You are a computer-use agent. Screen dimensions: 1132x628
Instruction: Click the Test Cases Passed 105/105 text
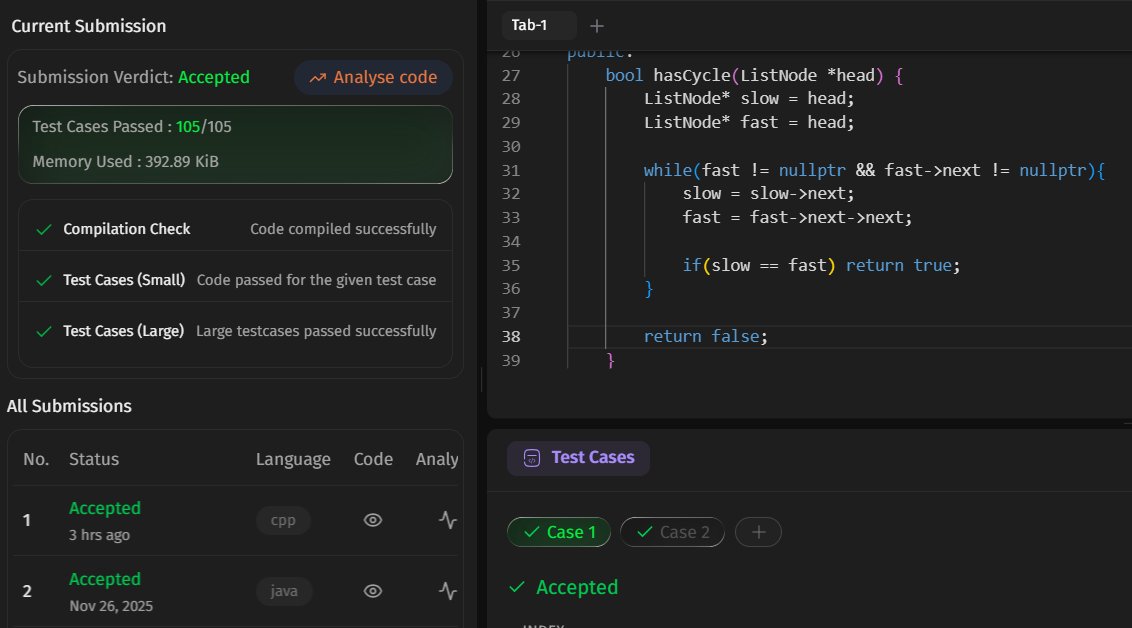point(131,126)
